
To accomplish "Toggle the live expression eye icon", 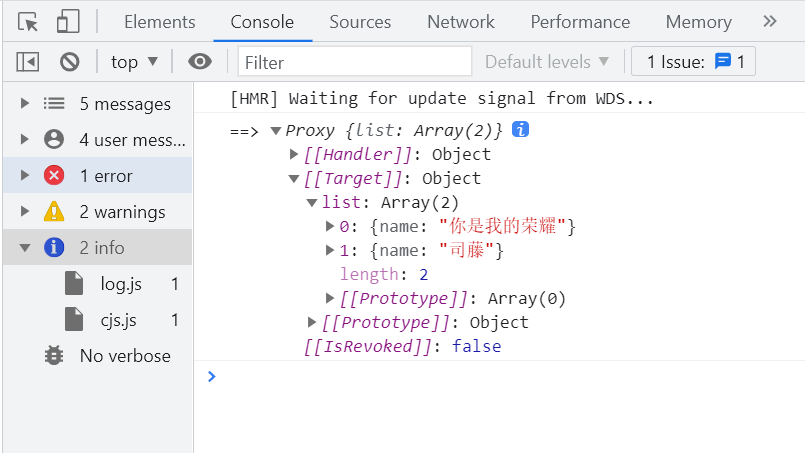I will click(200, 62).
